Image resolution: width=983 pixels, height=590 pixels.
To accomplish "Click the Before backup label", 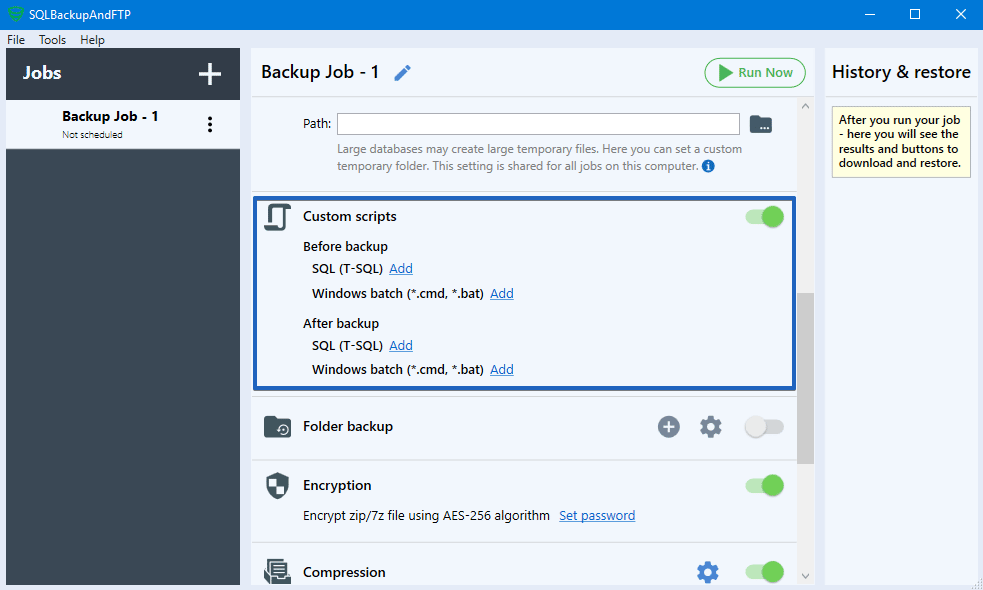I will (345, 246).
